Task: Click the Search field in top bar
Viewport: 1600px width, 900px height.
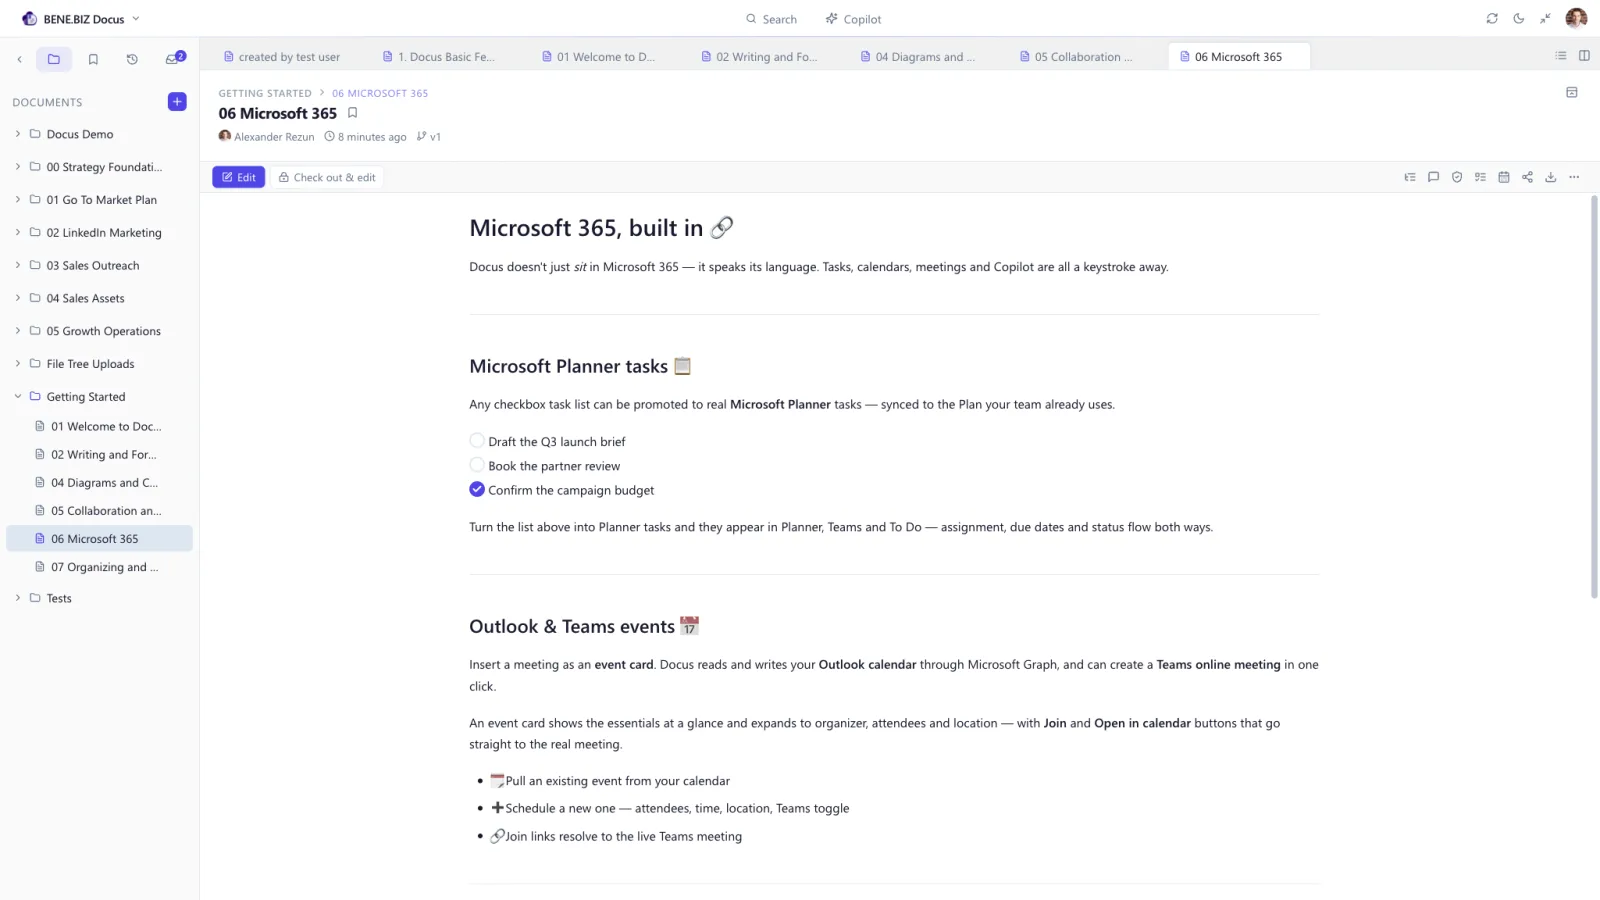Action: pyautogui.click(x=771, y=19)
